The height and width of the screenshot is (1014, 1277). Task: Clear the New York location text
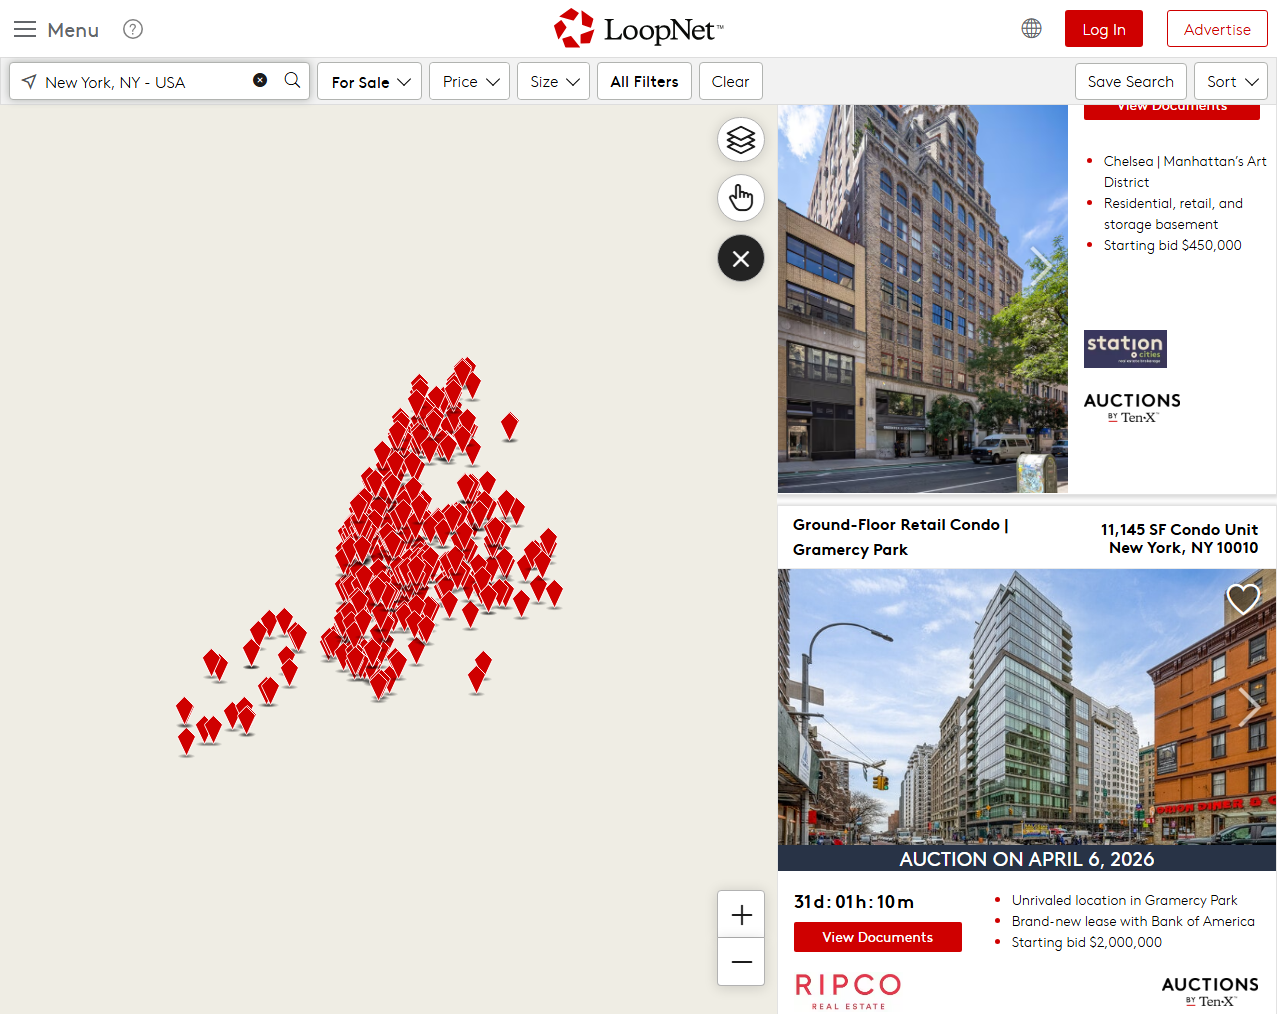coord(260,80)
